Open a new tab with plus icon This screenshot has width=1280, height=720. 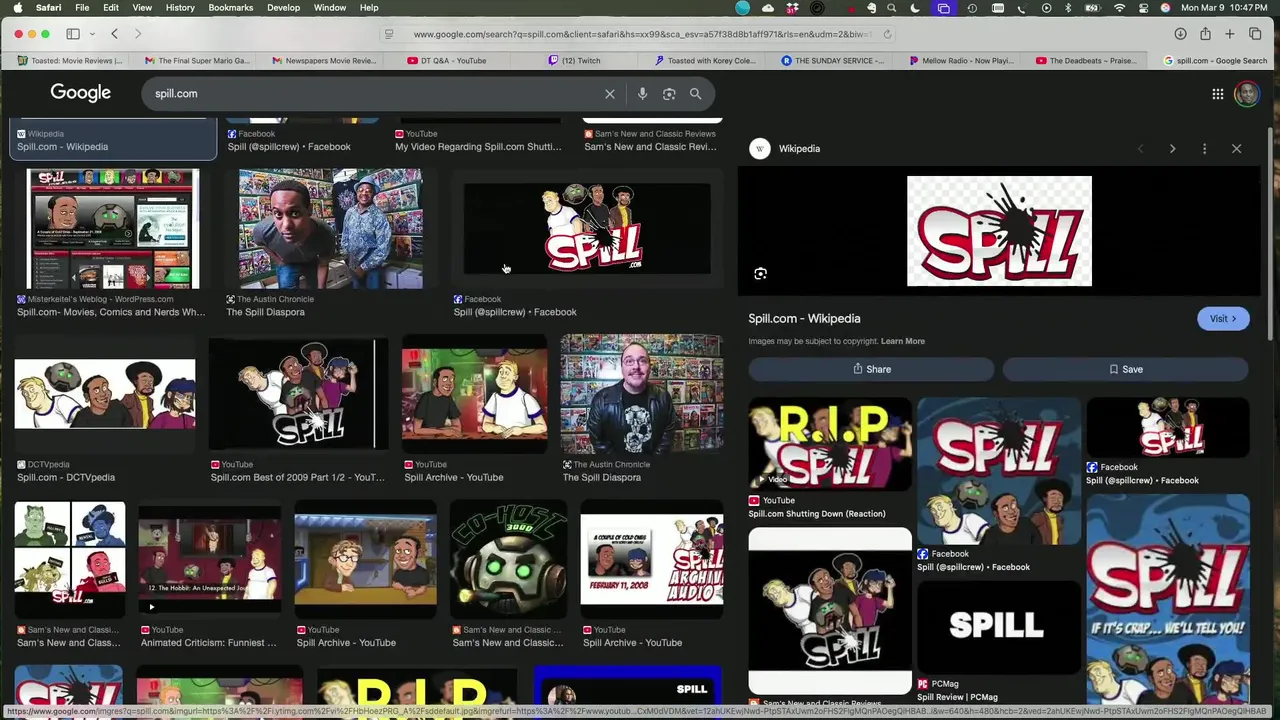1230,34
